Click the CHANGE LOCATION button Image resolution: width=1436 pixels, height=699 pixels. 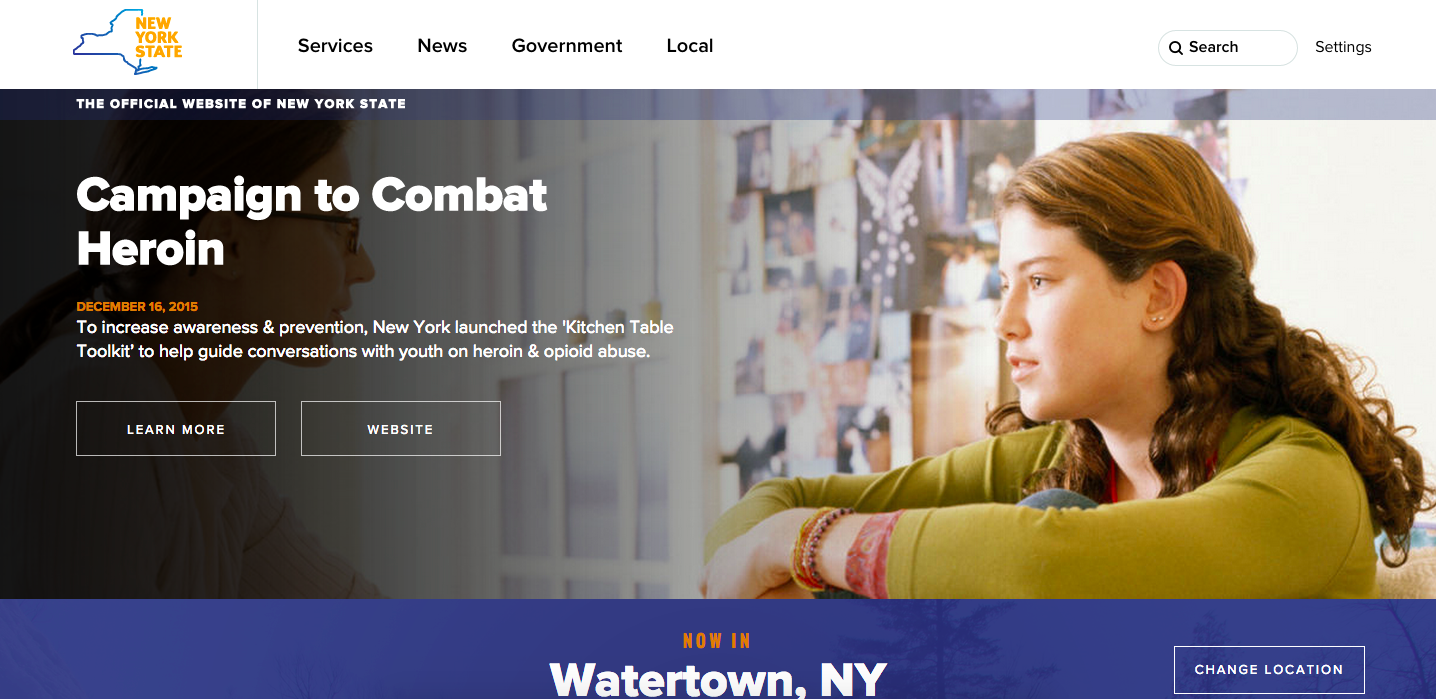pyautogui.click(x=1269, y=670)
